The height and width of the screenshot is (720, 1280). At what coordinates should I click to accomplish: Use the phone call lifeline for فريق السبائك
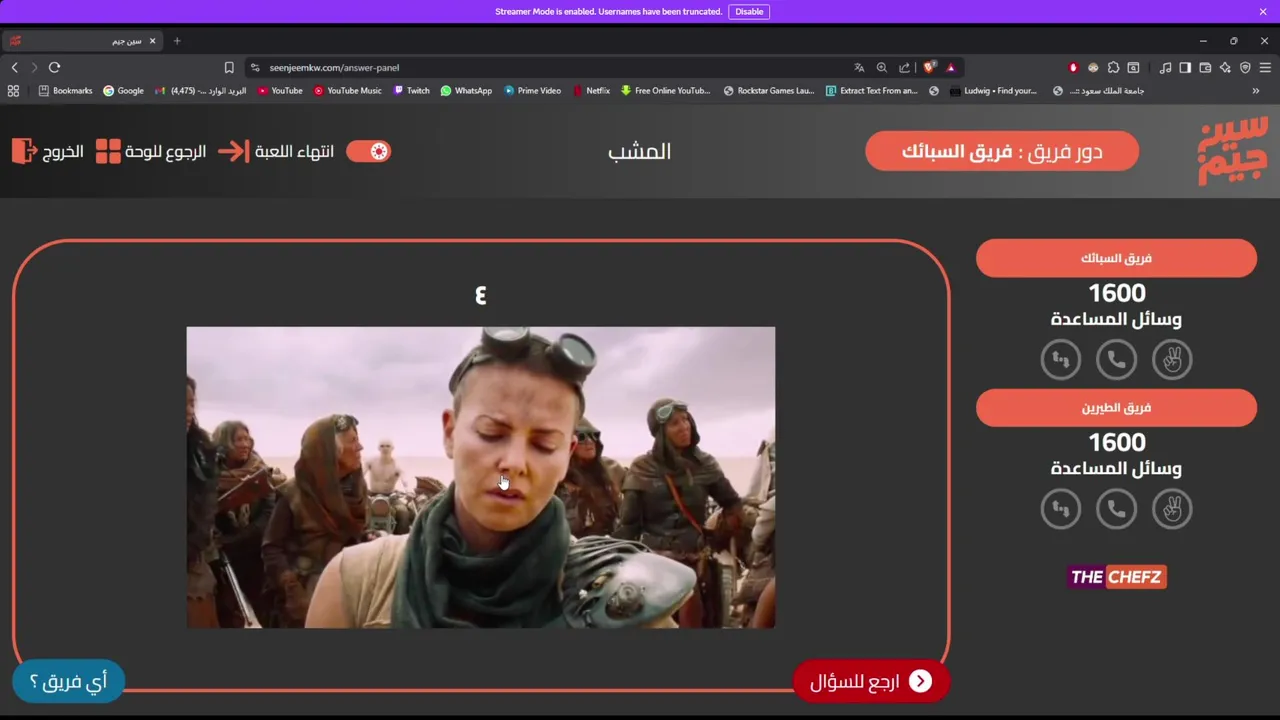(x=1116, y=359)
